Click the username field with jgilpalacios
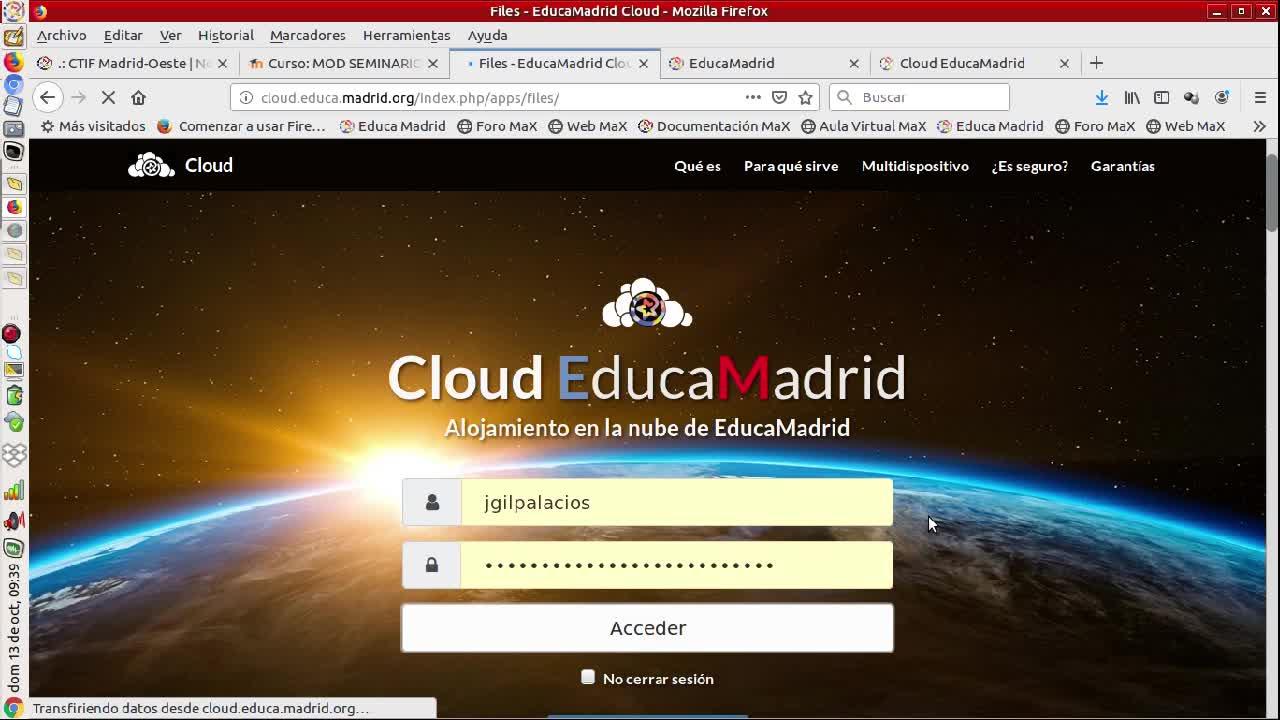 point(676,502)
